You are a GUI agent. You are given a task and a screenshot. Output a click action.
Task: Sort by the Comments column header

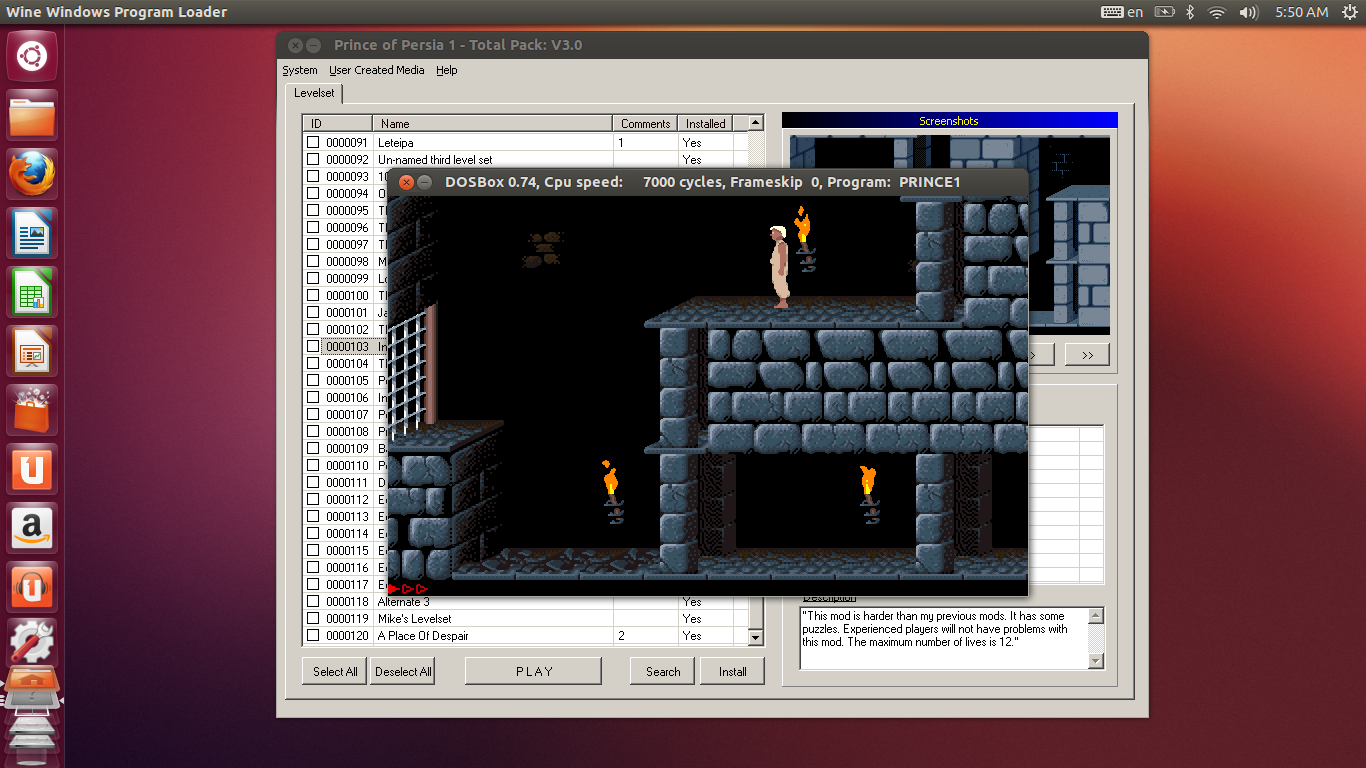click(645, 123)
